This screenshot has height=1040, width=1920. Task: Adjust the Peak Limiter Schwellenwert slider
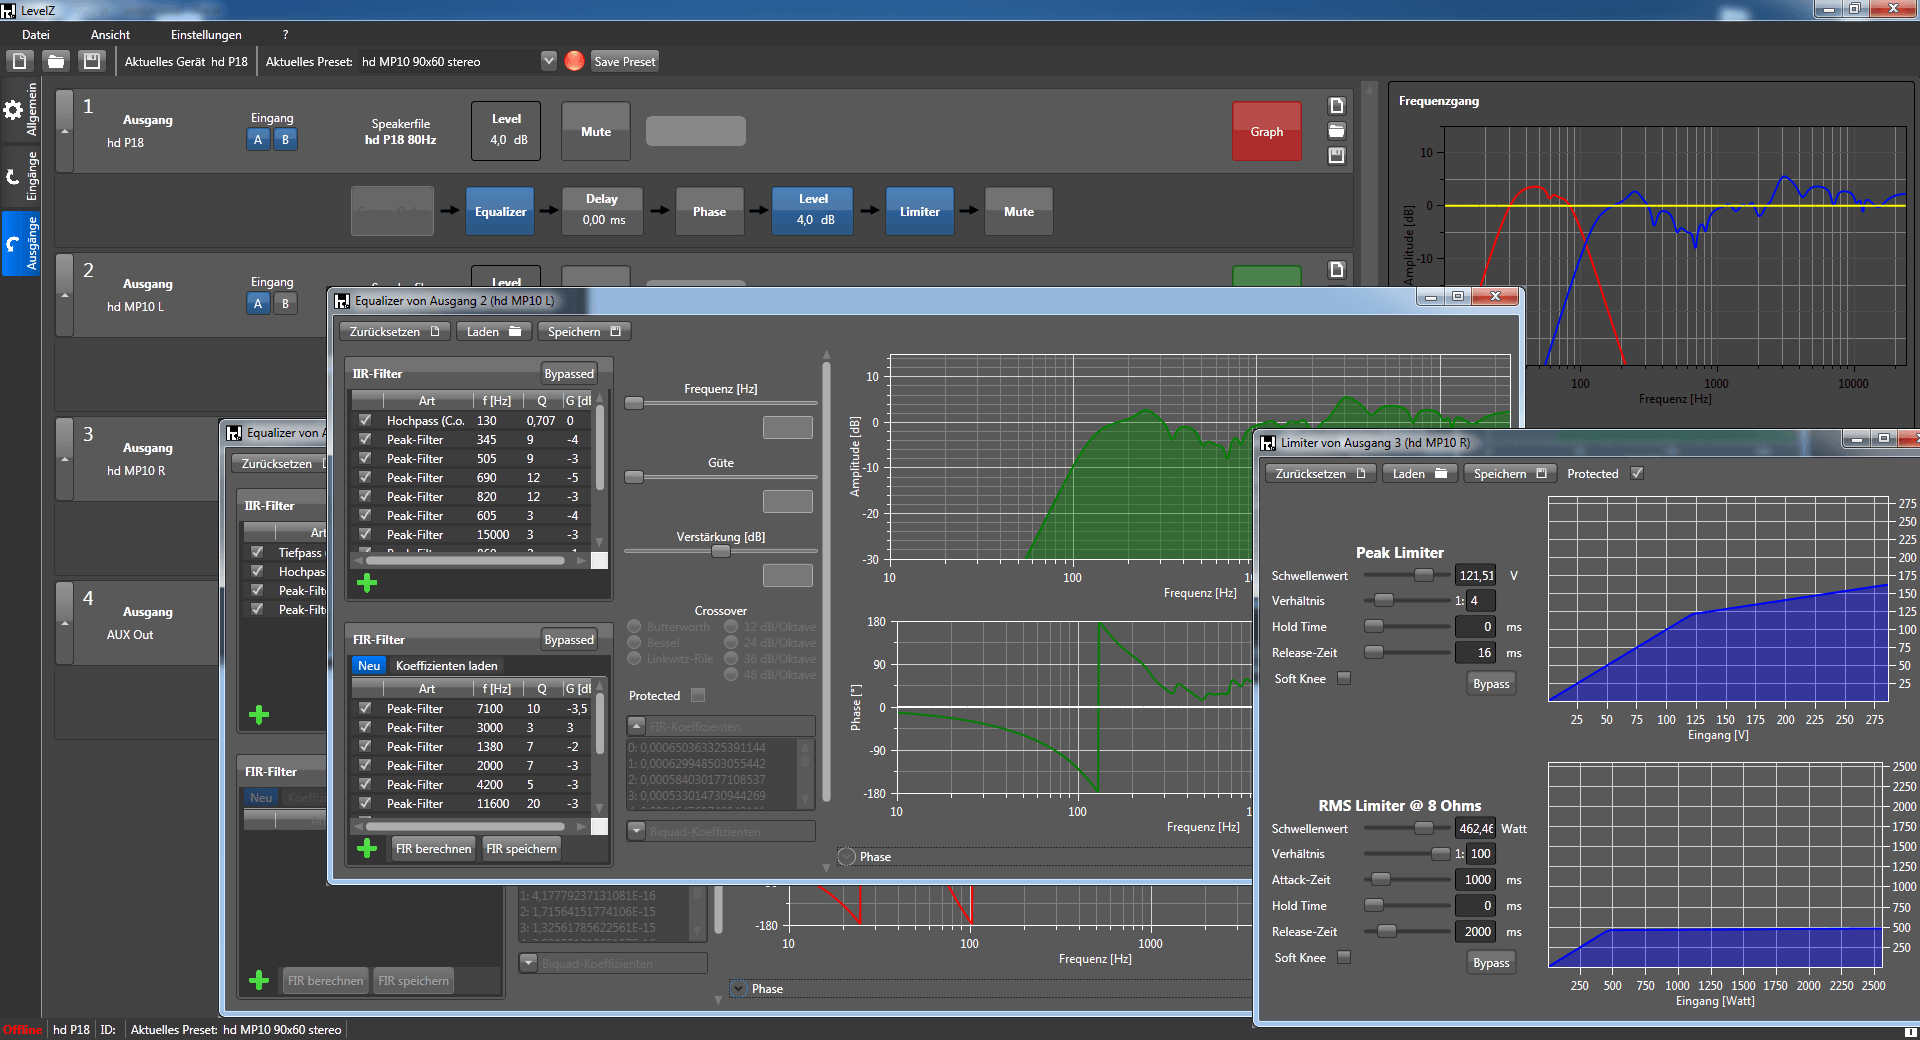(1423, 575)
